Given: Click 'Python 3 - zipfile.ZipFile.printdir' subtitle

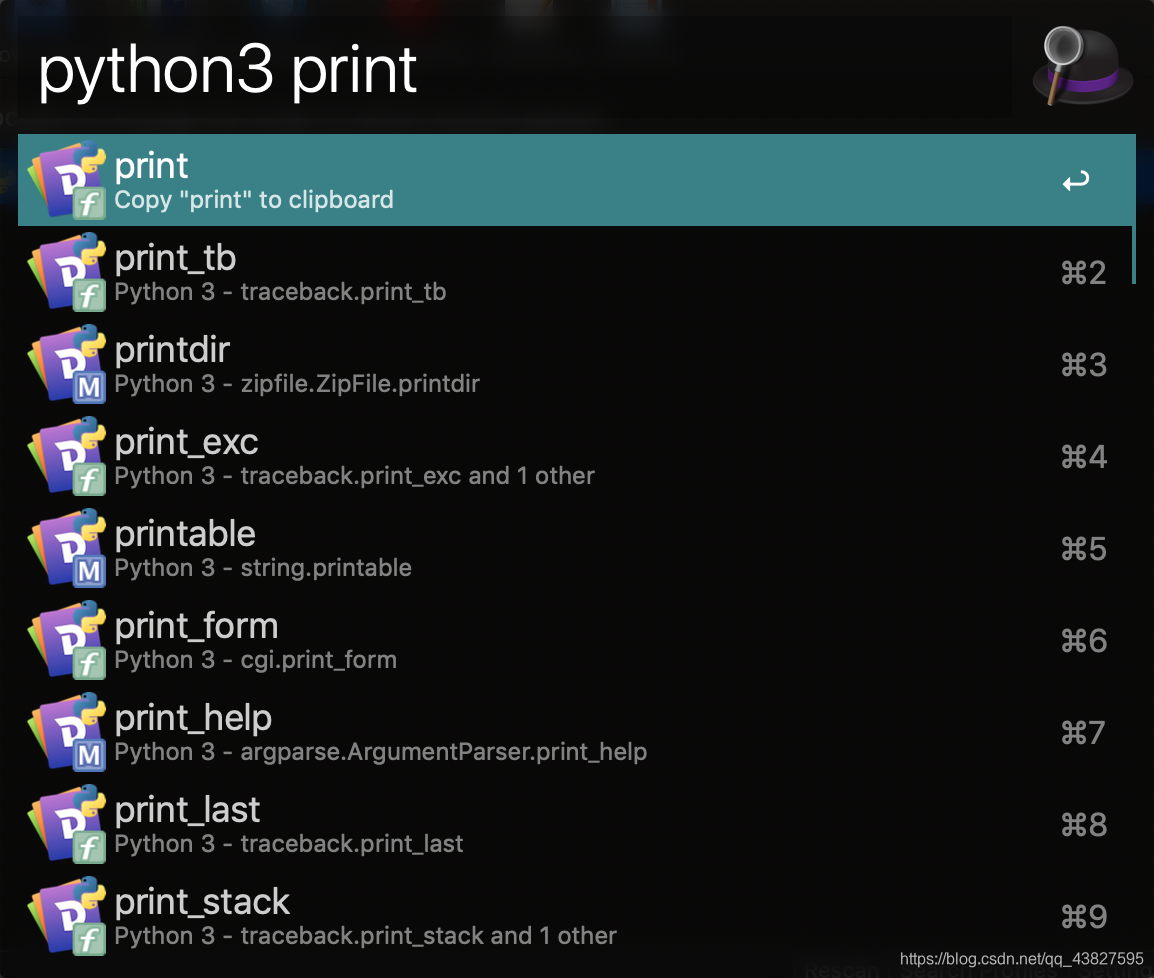Looking at the screenshot, I should tap(297, 384).
